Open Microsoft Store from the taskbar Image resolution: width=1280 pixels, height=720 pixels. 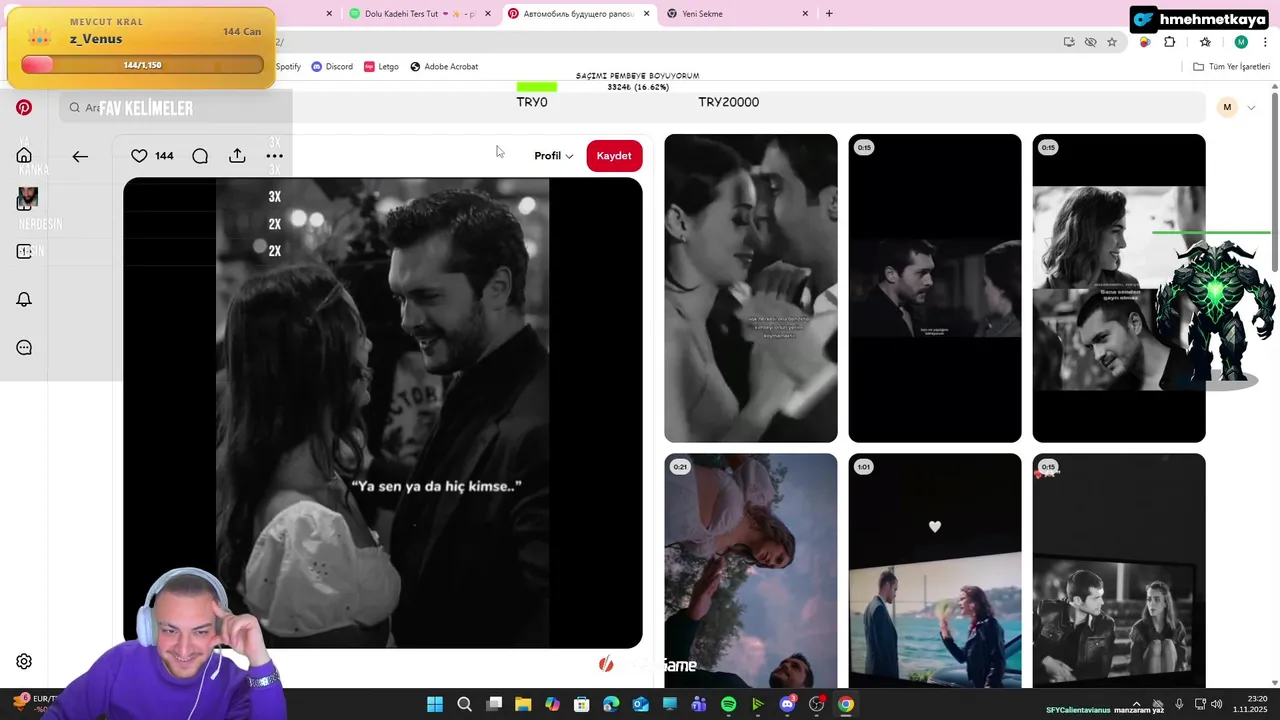pos(582,705)
